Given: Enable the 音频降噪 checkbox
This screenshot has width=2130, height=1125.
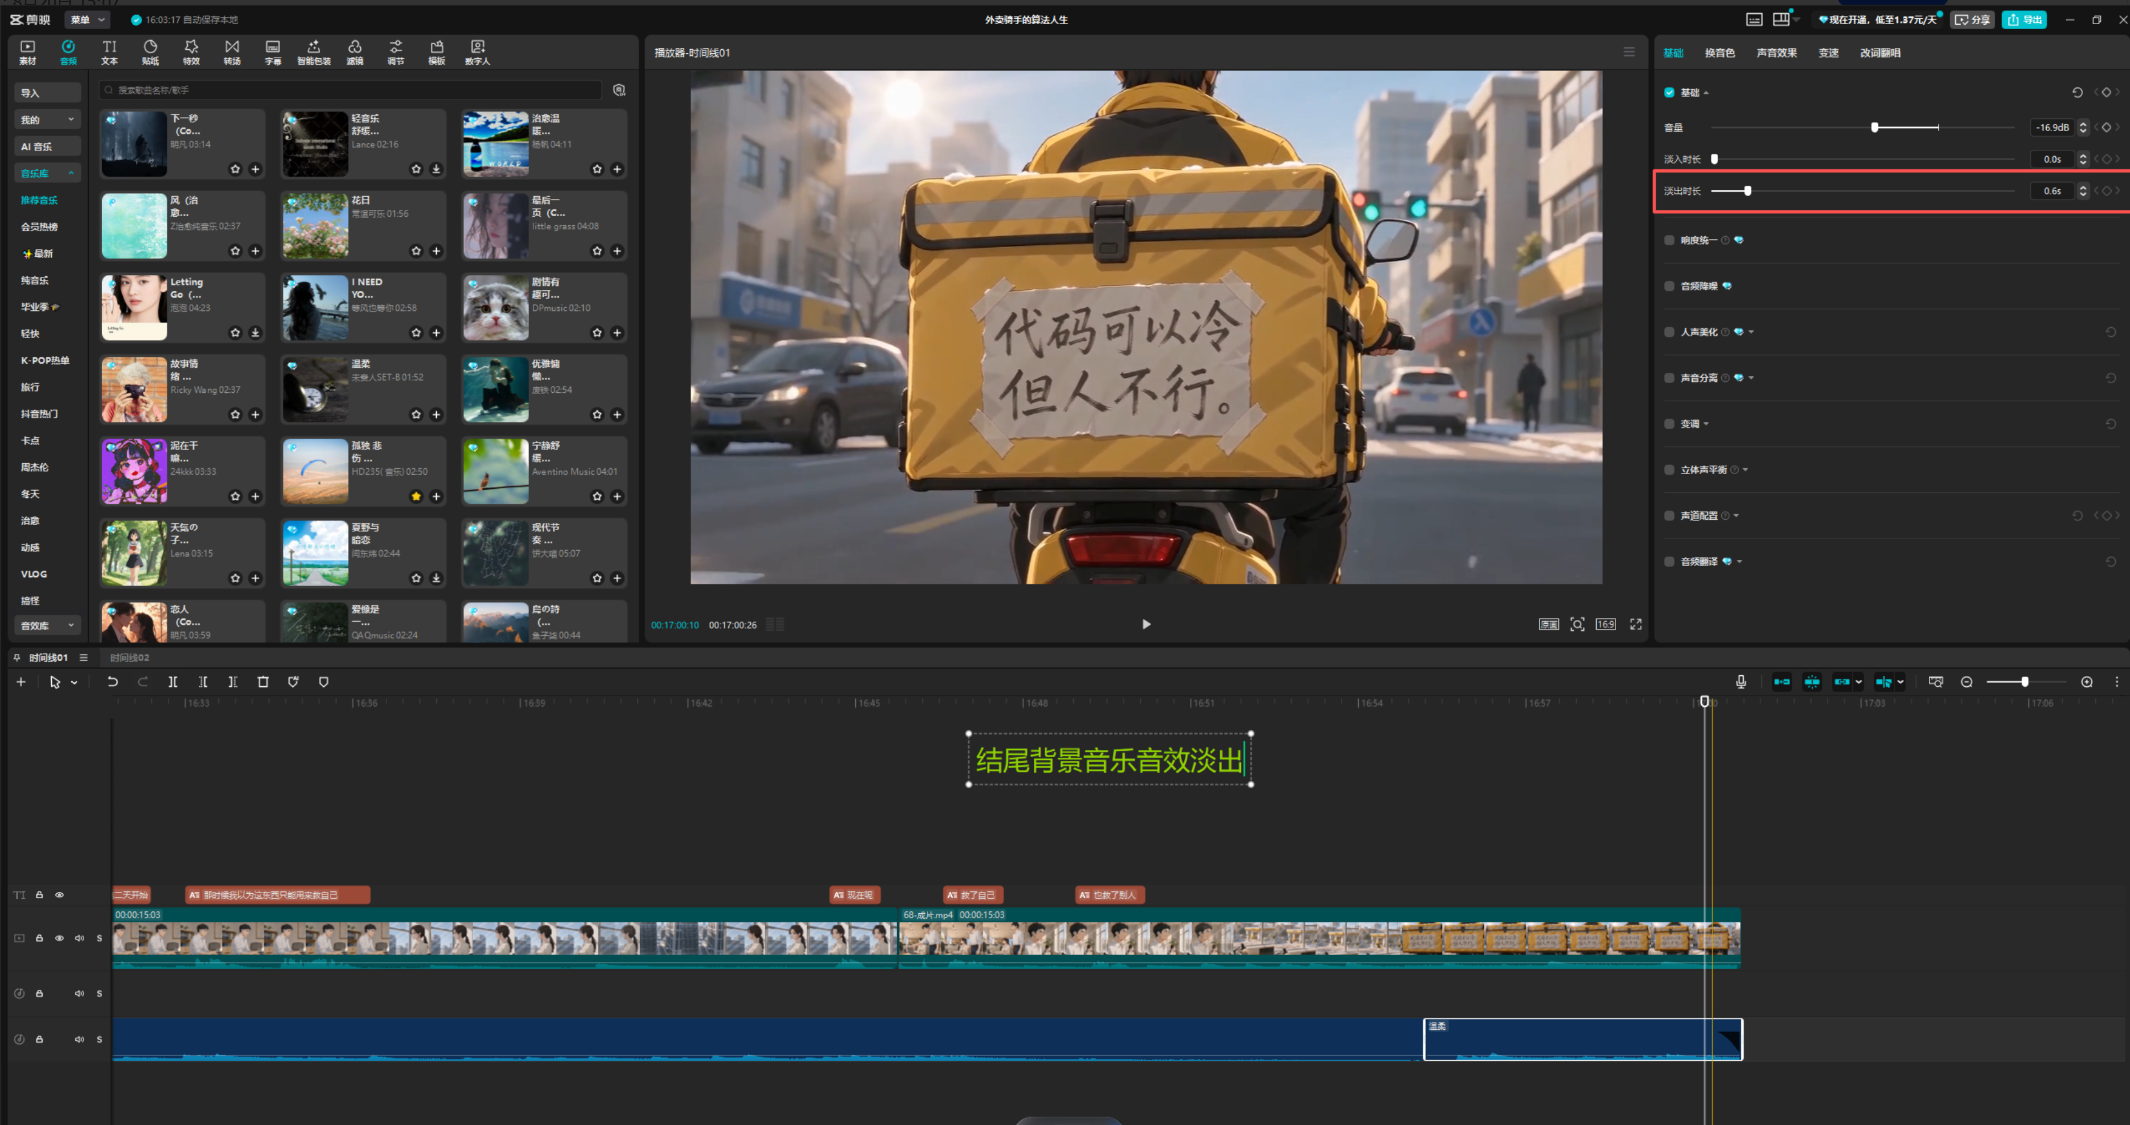Looking at the screenshot, I should pos(1669,286).
